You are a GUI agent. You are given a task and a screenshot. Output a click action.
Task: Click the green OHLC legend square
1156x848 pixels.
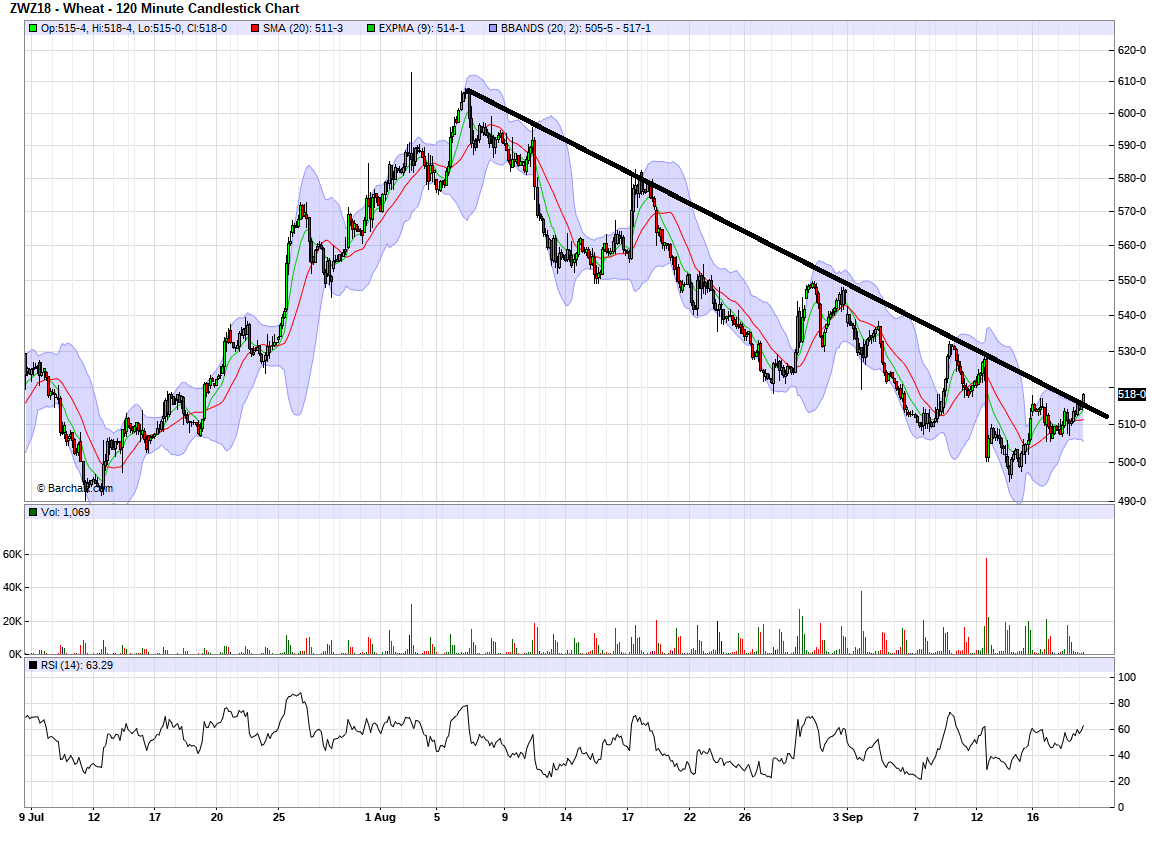tap(33, 28)
